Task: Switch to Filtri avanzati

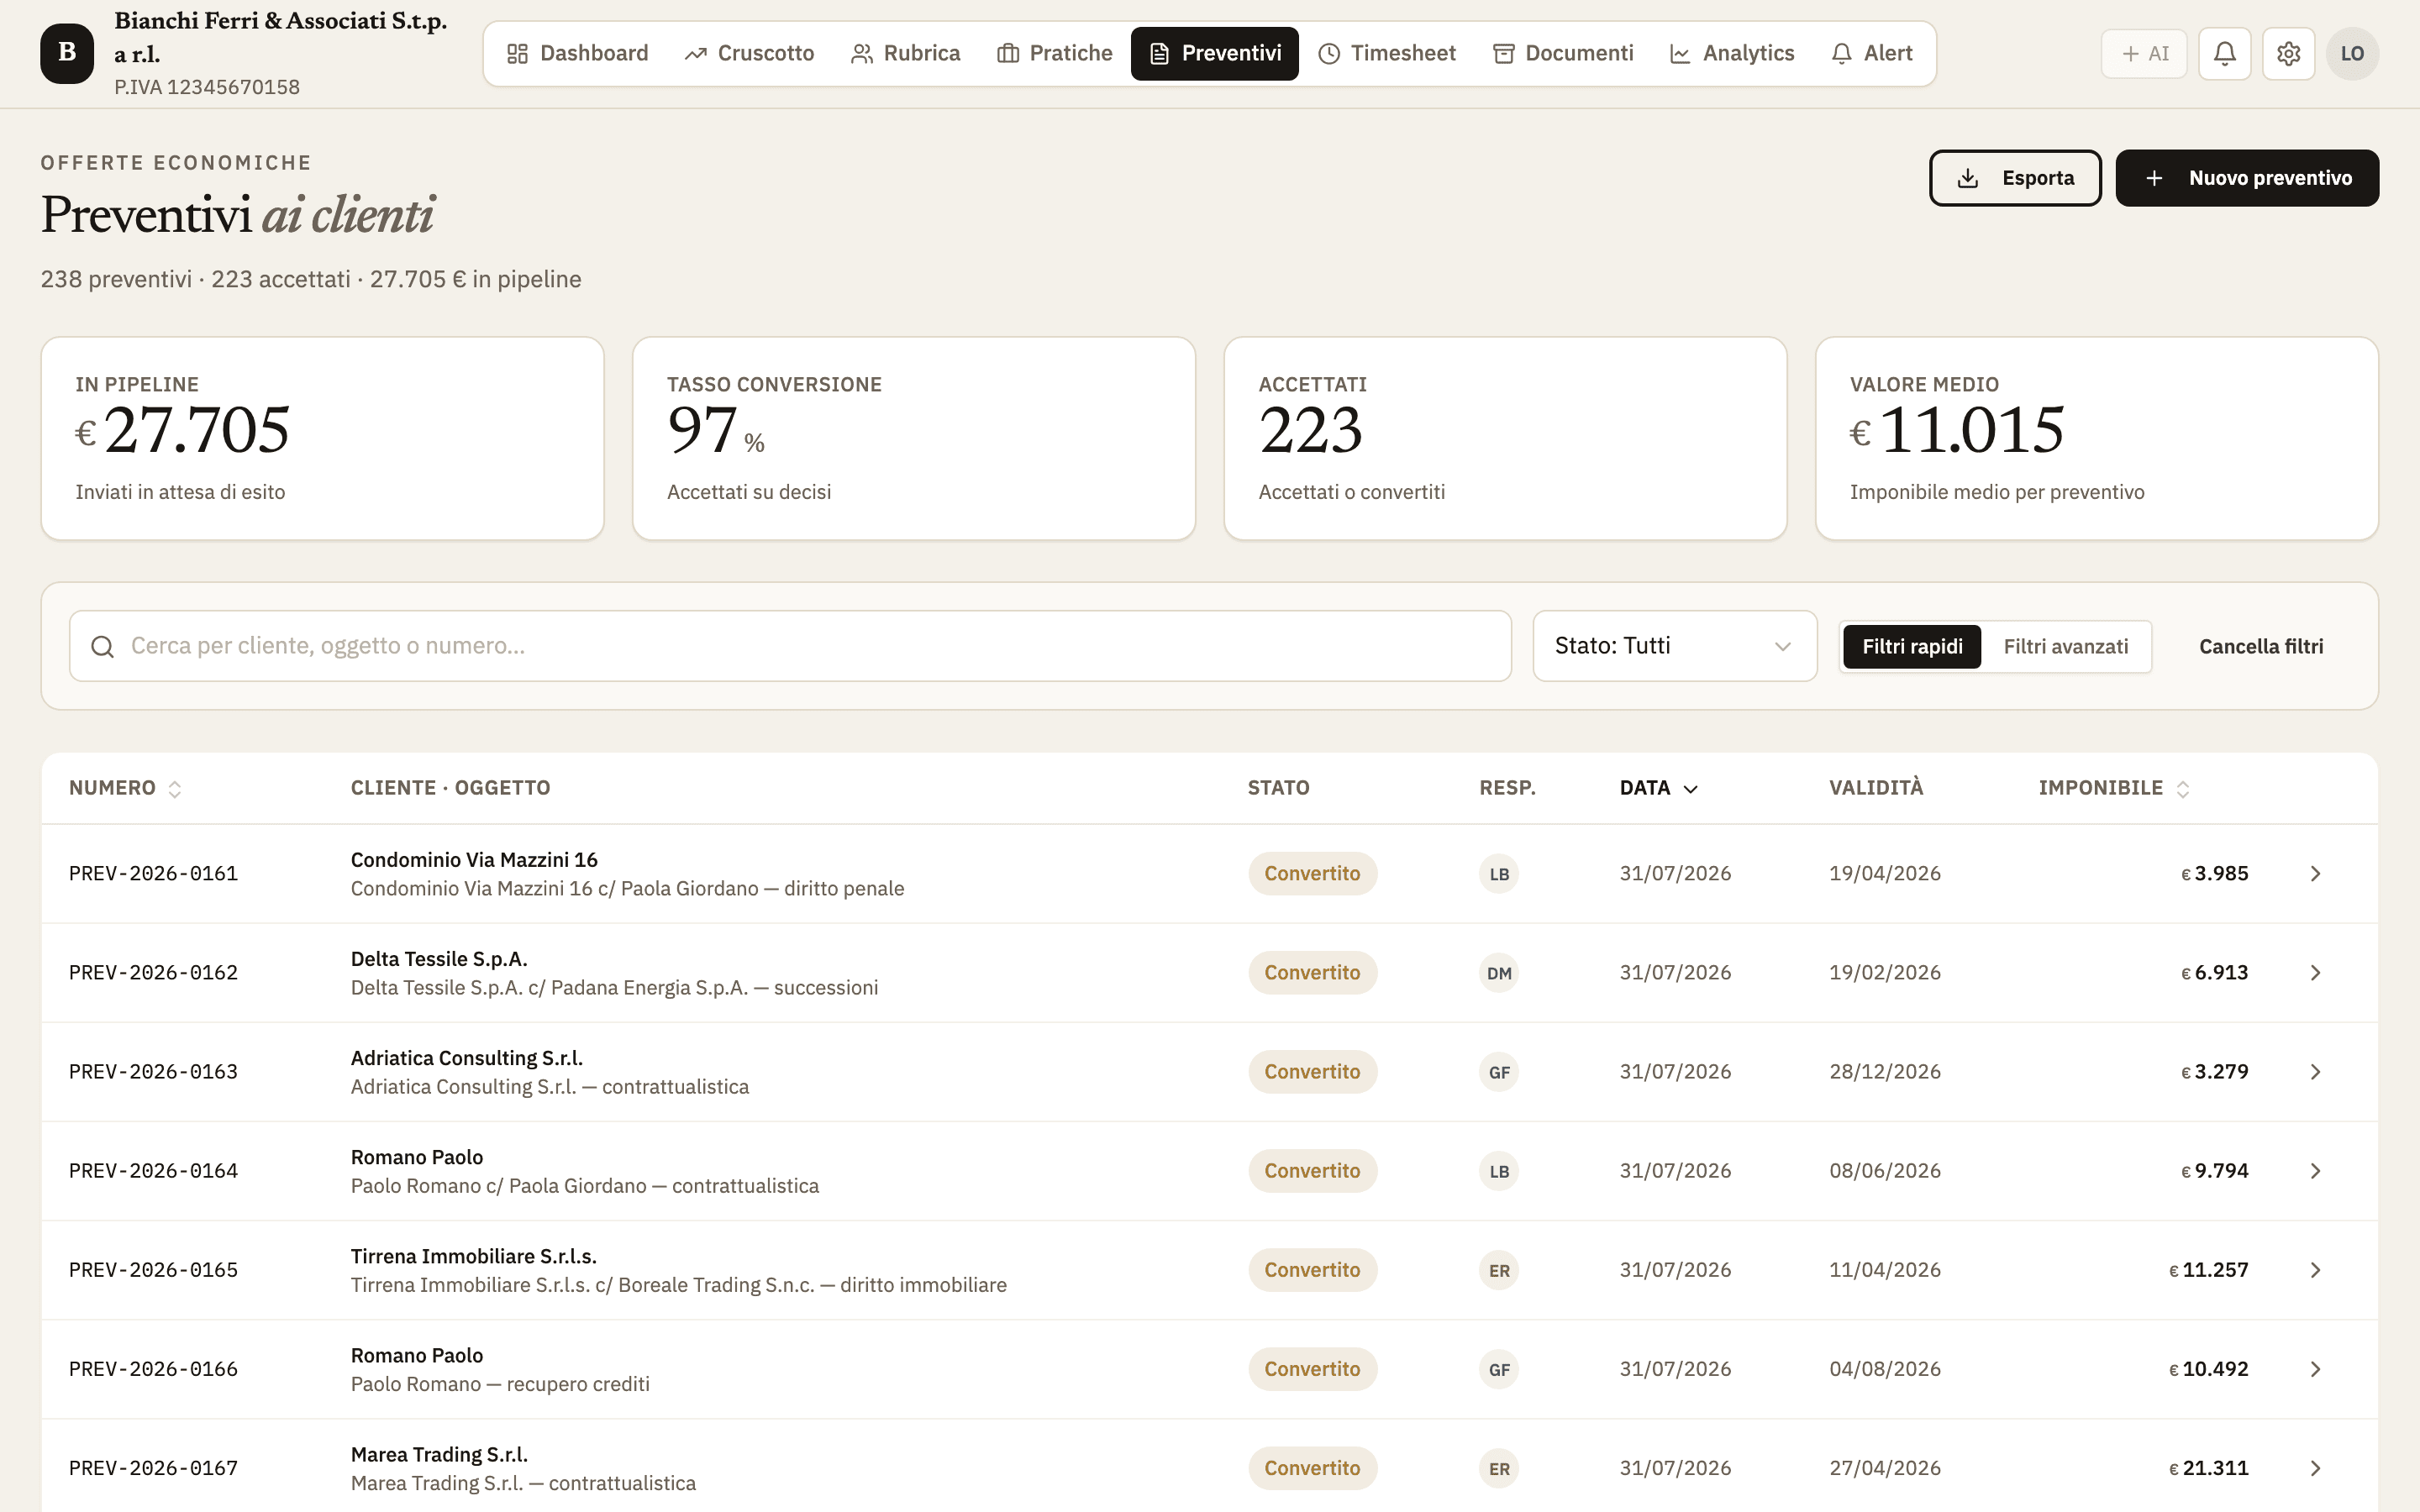Action: [2065, 646]
